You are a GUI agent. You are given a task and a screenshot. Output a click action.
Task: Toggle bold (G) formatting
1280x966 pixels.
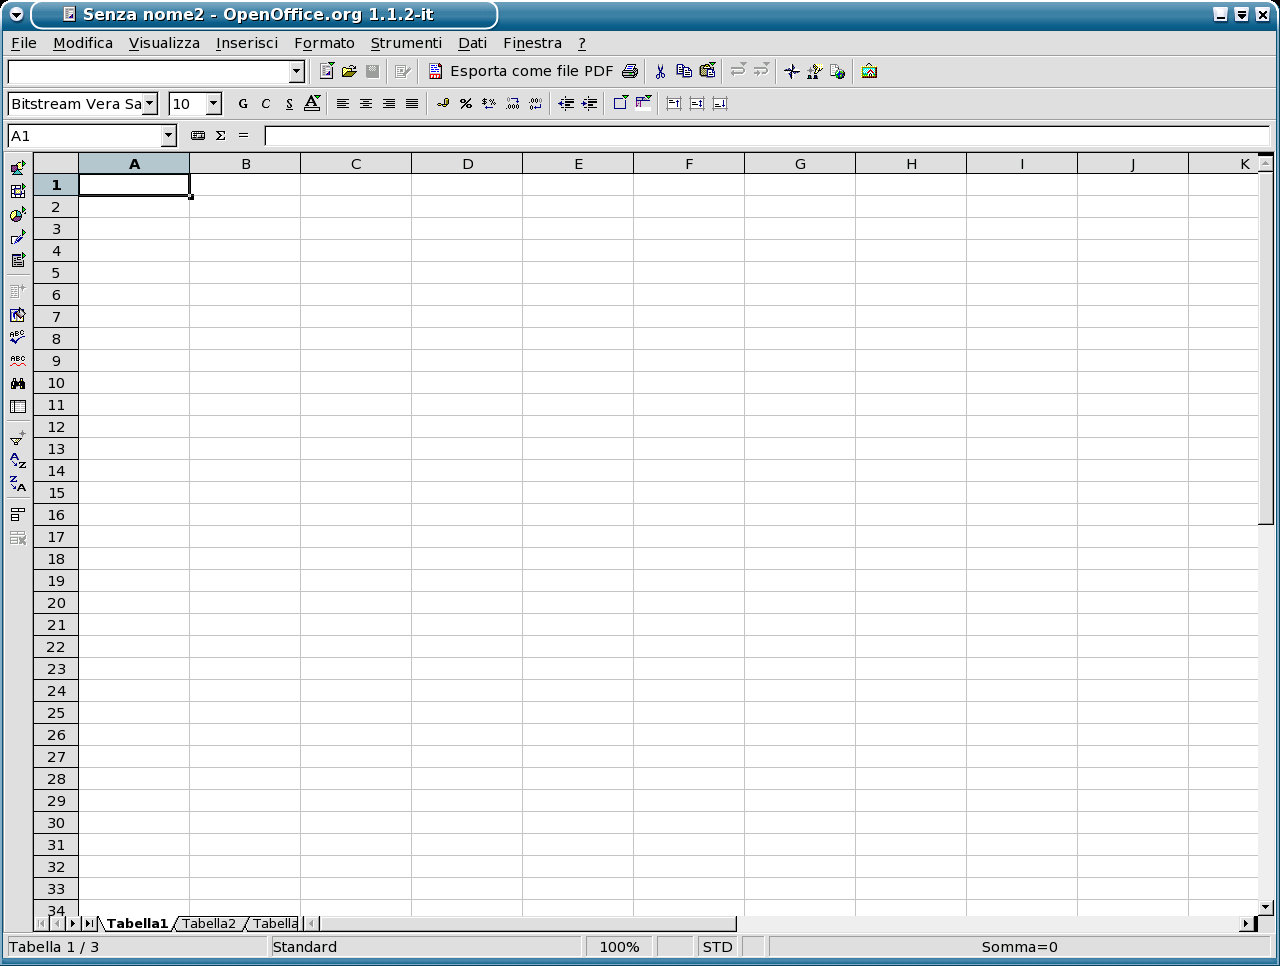coord(243,104)
